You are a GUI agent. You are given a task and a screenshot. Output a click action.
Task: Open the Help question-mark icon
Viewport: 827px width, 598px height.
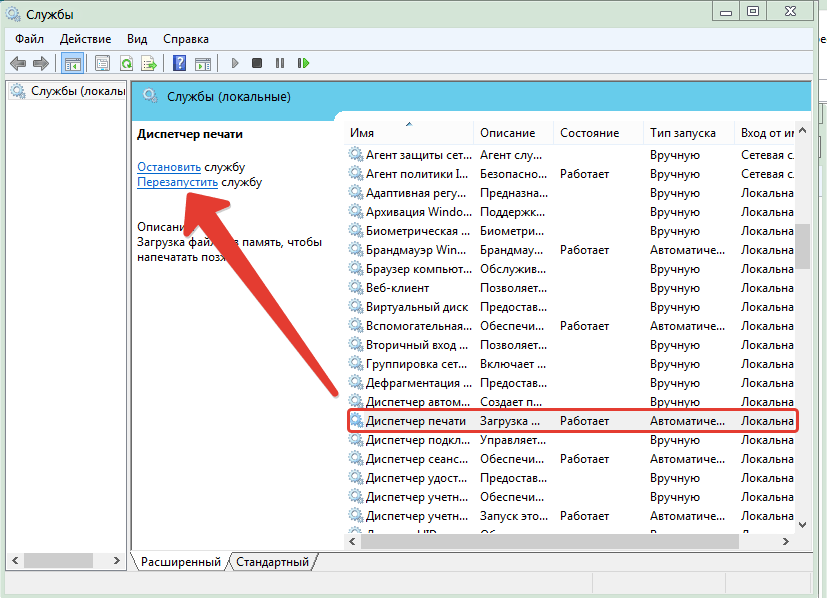(179, 63)
